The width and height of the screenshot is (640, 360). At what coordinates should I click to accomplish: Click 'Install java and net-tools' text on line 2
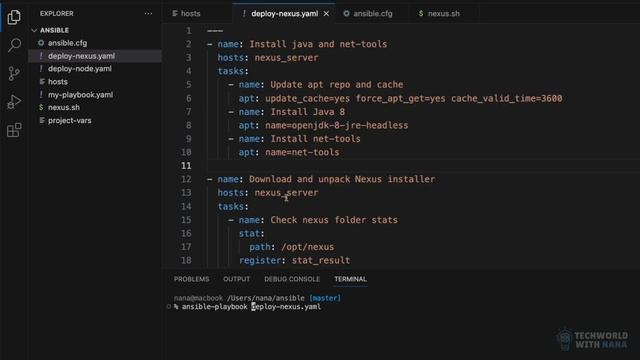coord(318,44)
